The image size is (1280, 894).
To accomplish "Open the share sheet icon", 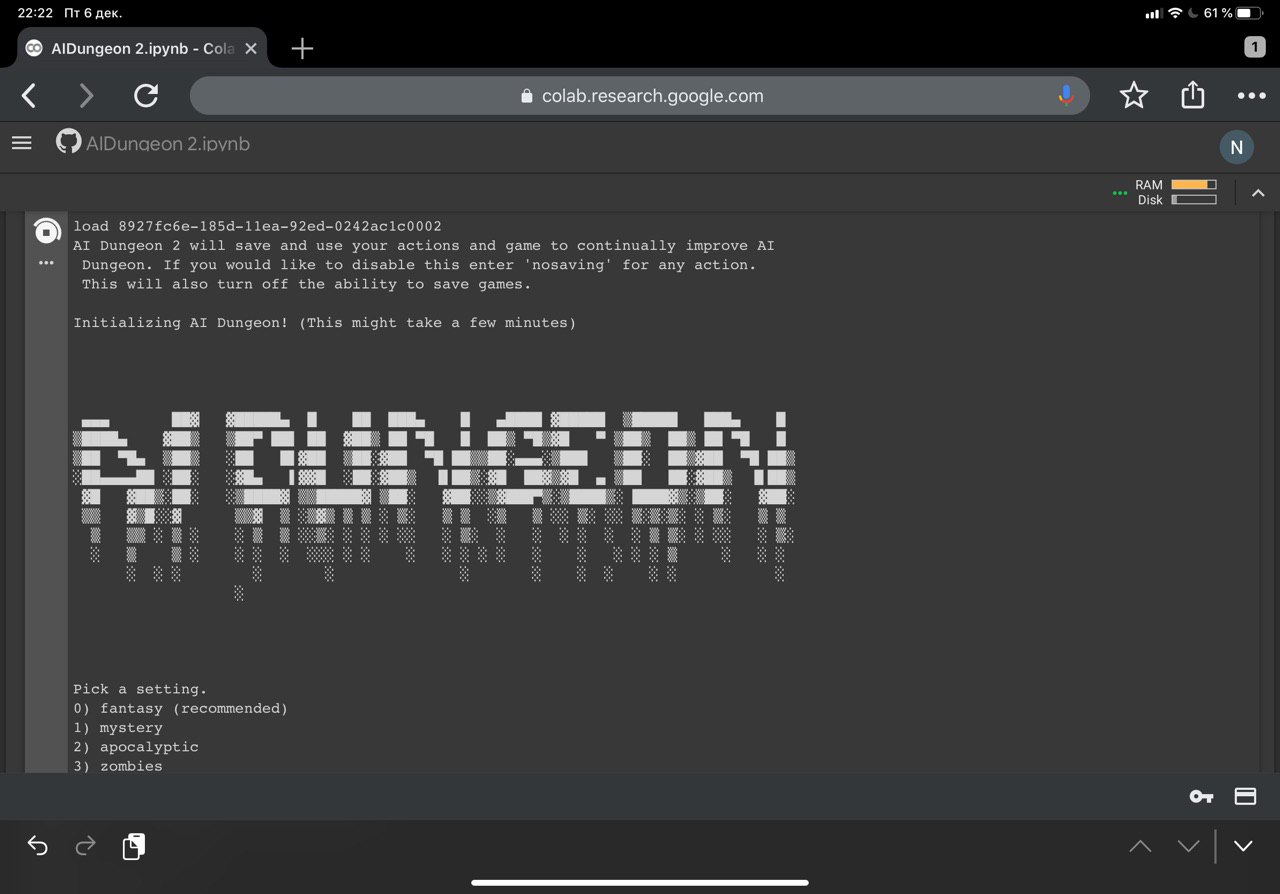I will pos(1192,95).
